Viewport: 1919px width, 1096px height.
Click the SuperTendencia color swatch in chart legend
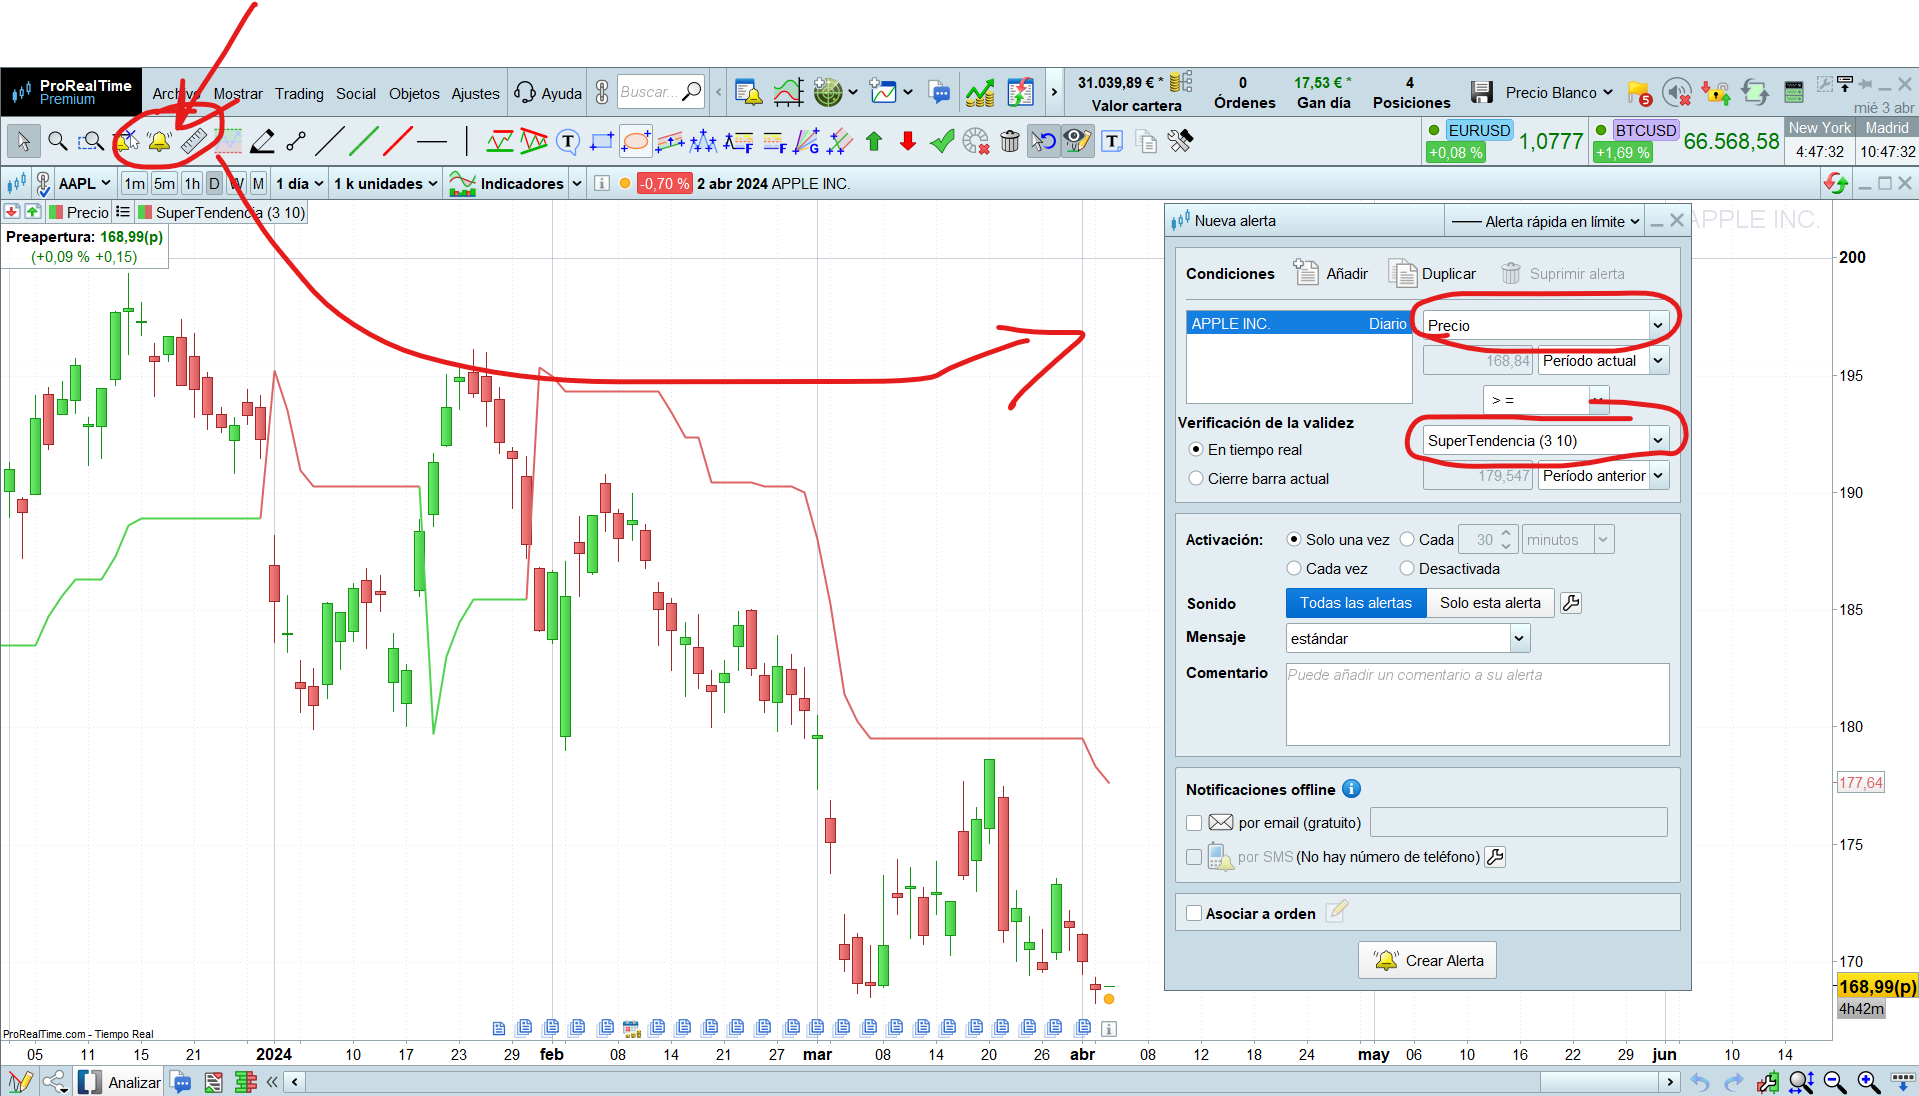145,212
